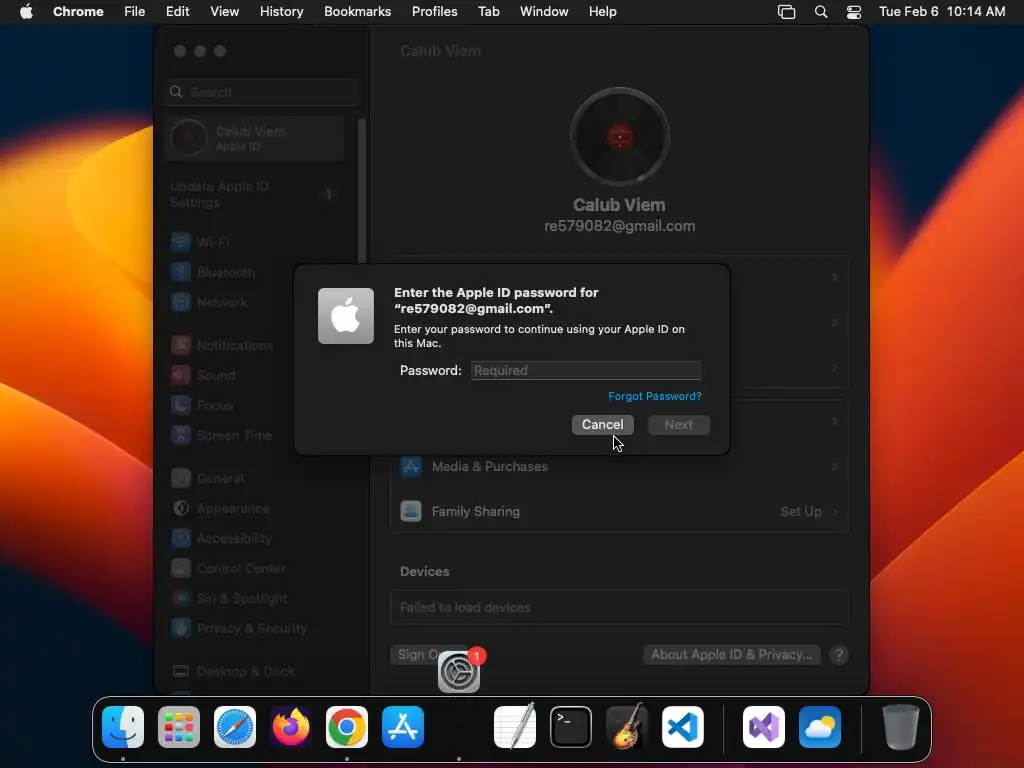Image resolution: width=1024 pixels, height=768 pixels.
Task: Open the Help menu
Action: (x=602, y=12)
